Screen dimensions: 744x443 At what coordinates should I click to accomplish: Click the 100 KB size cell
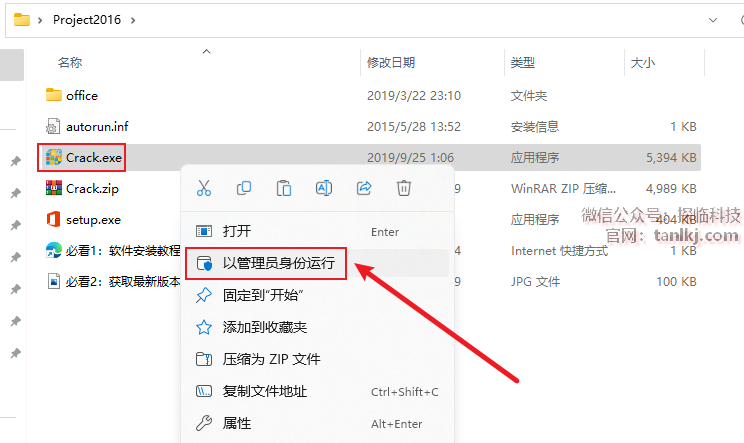tap(676, 282)
